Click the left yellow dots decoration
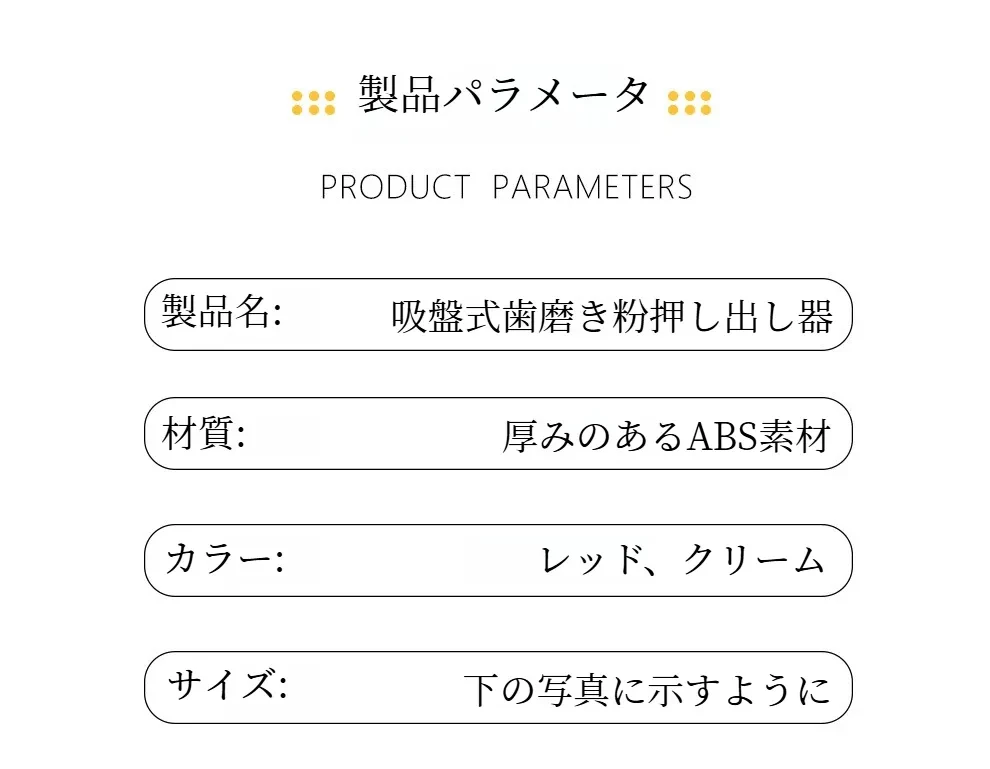 313,103
